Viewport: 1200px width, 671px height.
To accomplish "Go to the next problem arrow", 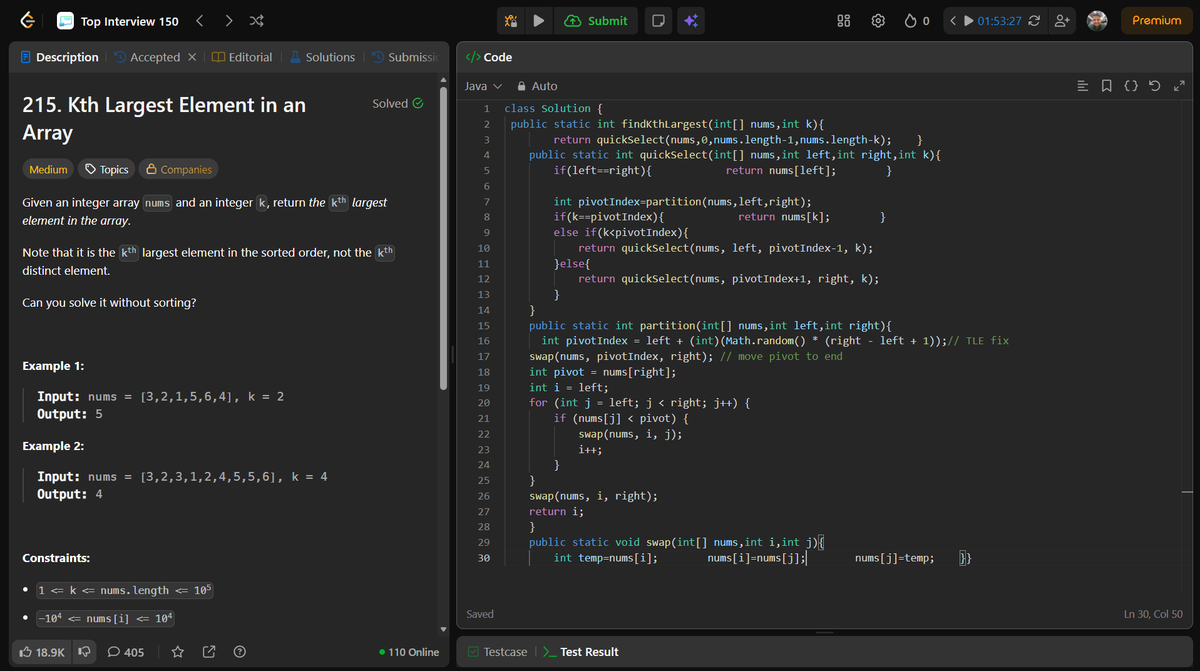I will click(228, 21).
